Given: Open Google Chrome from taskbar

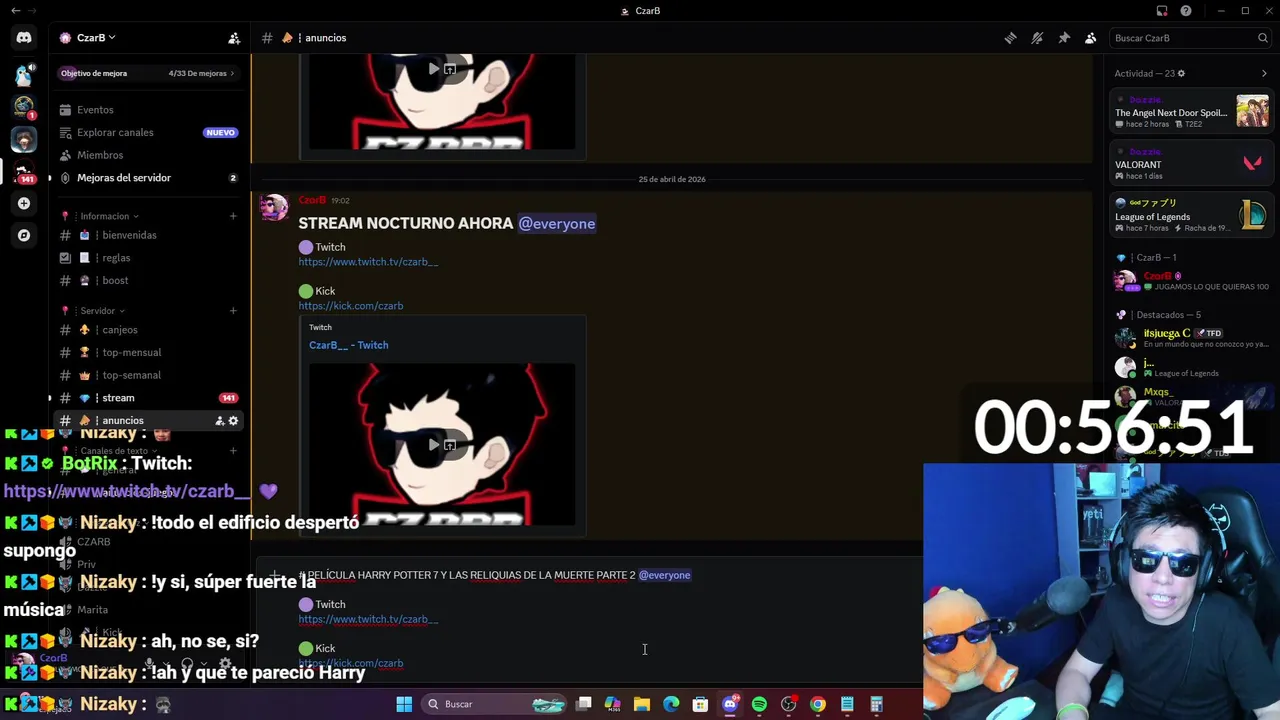Looking at the screenshot, I should coord(818,704).
